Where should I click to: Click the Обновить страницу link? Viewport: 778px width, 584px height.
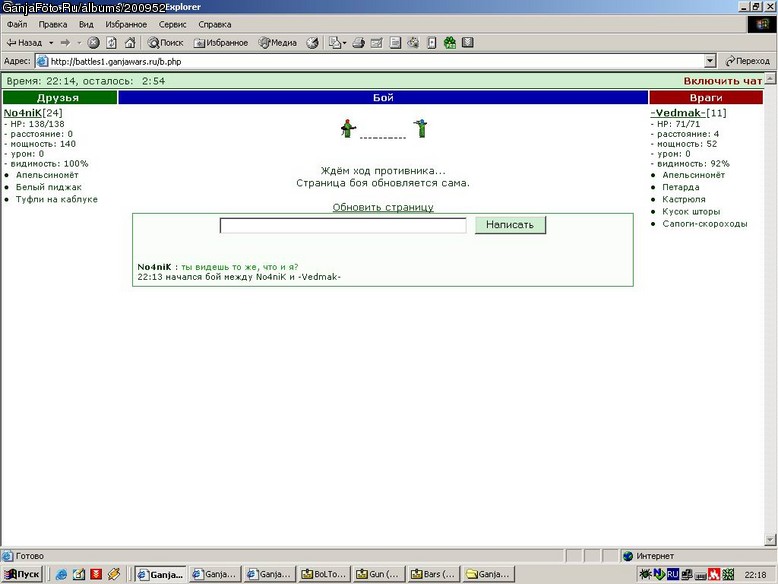pos(383,207)
